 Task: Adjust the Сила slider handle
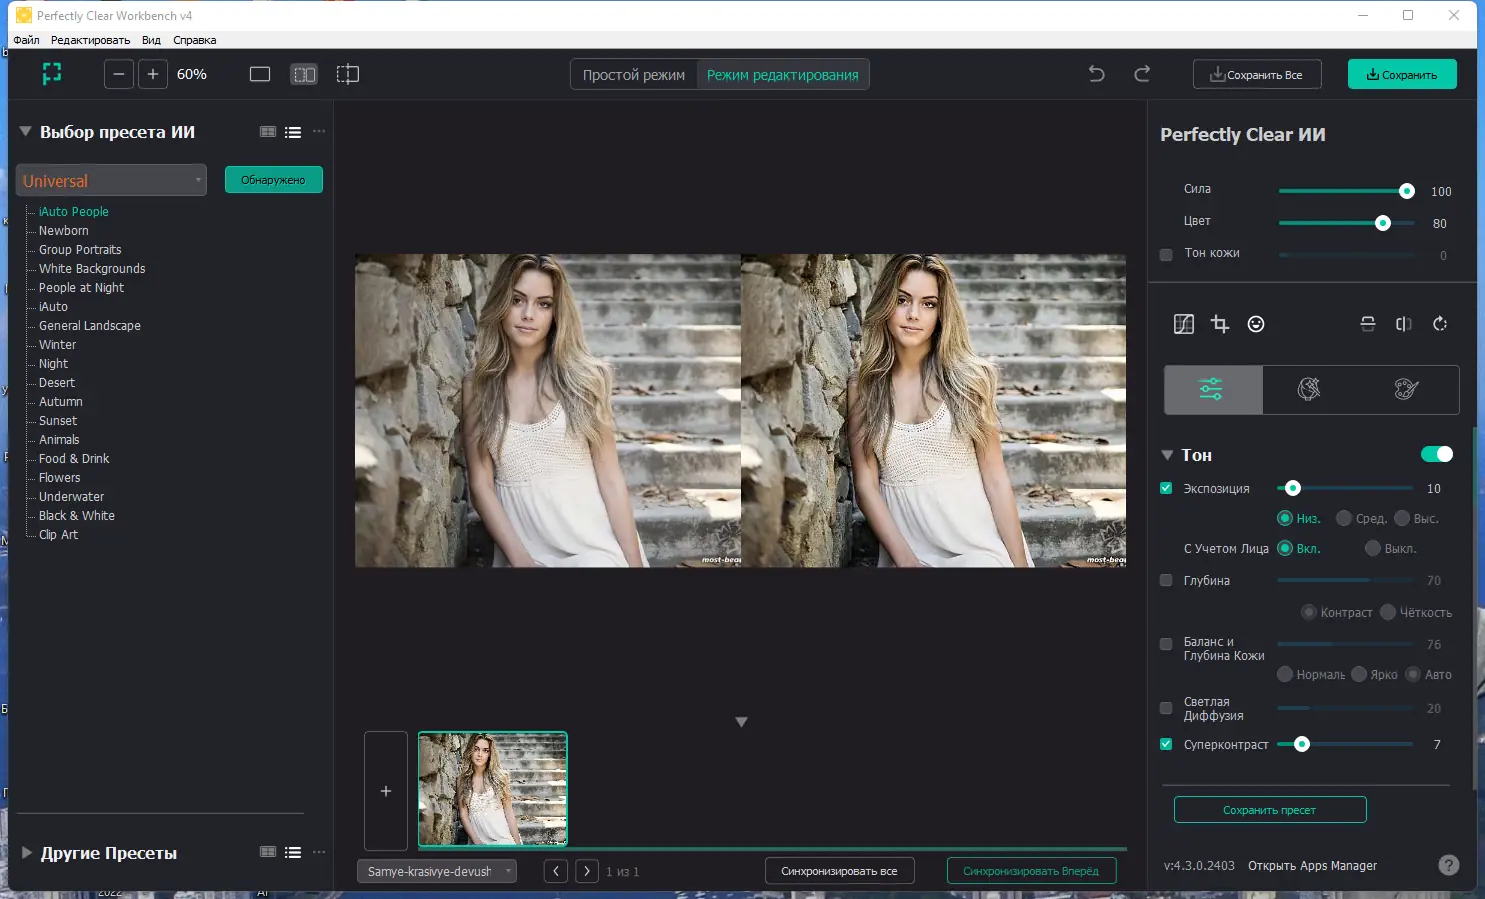click(1407, 191)
